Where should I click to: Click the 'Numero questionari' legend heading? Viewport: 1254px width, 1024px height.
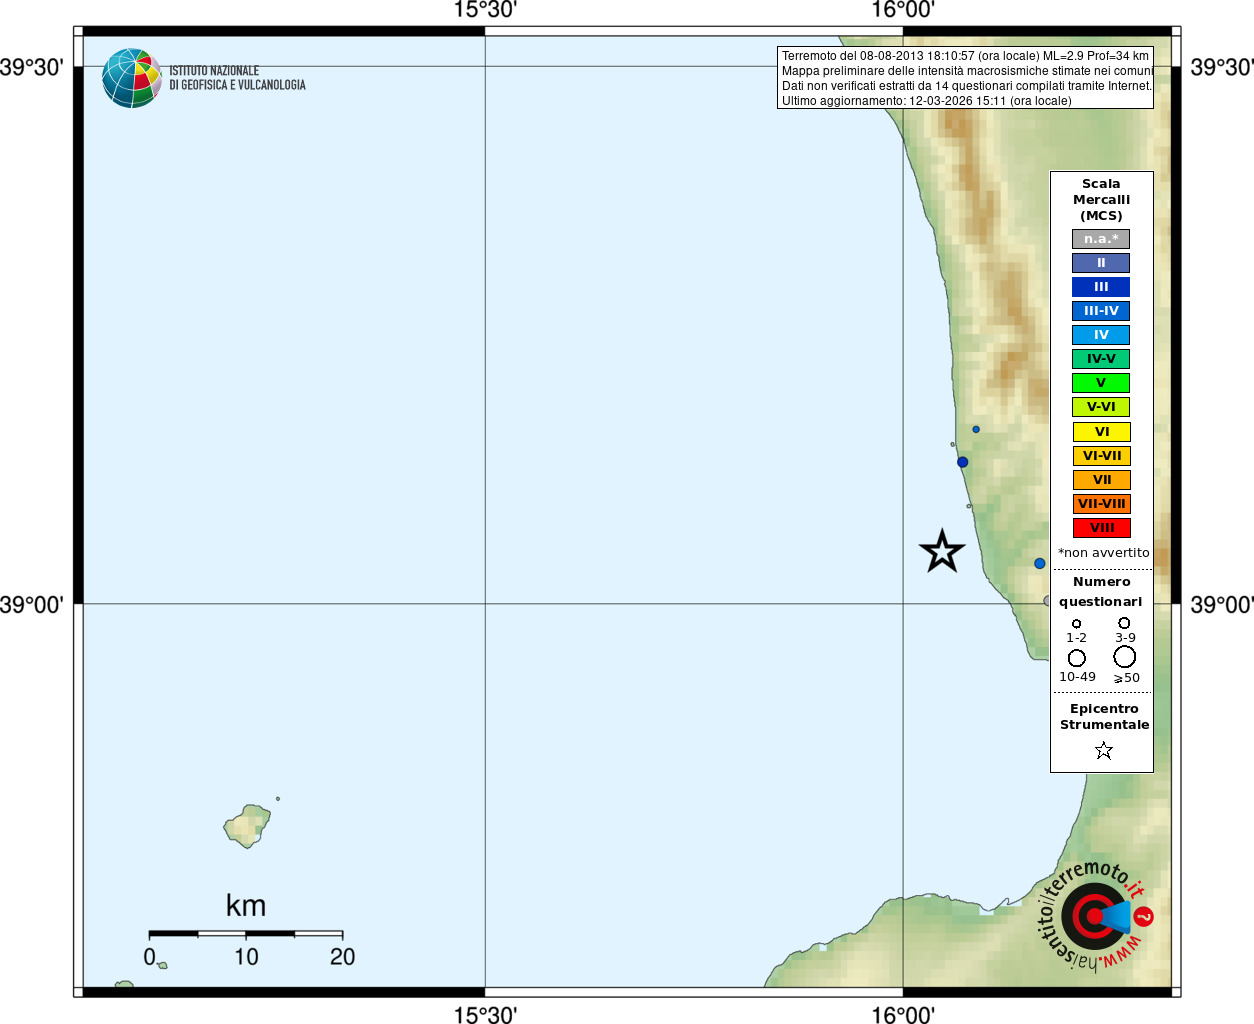pyautogui.click(x=1101, y=592)
